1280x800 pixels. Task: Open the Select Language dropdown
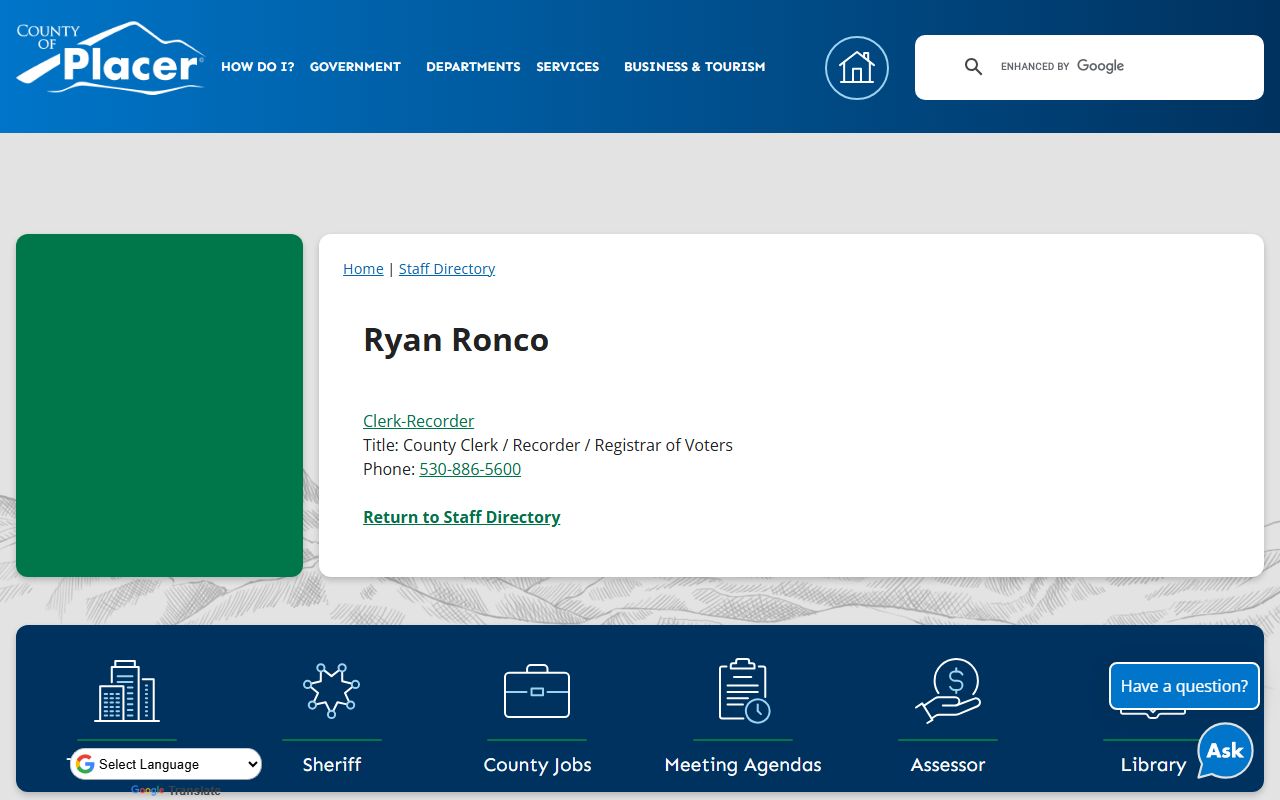166,764
